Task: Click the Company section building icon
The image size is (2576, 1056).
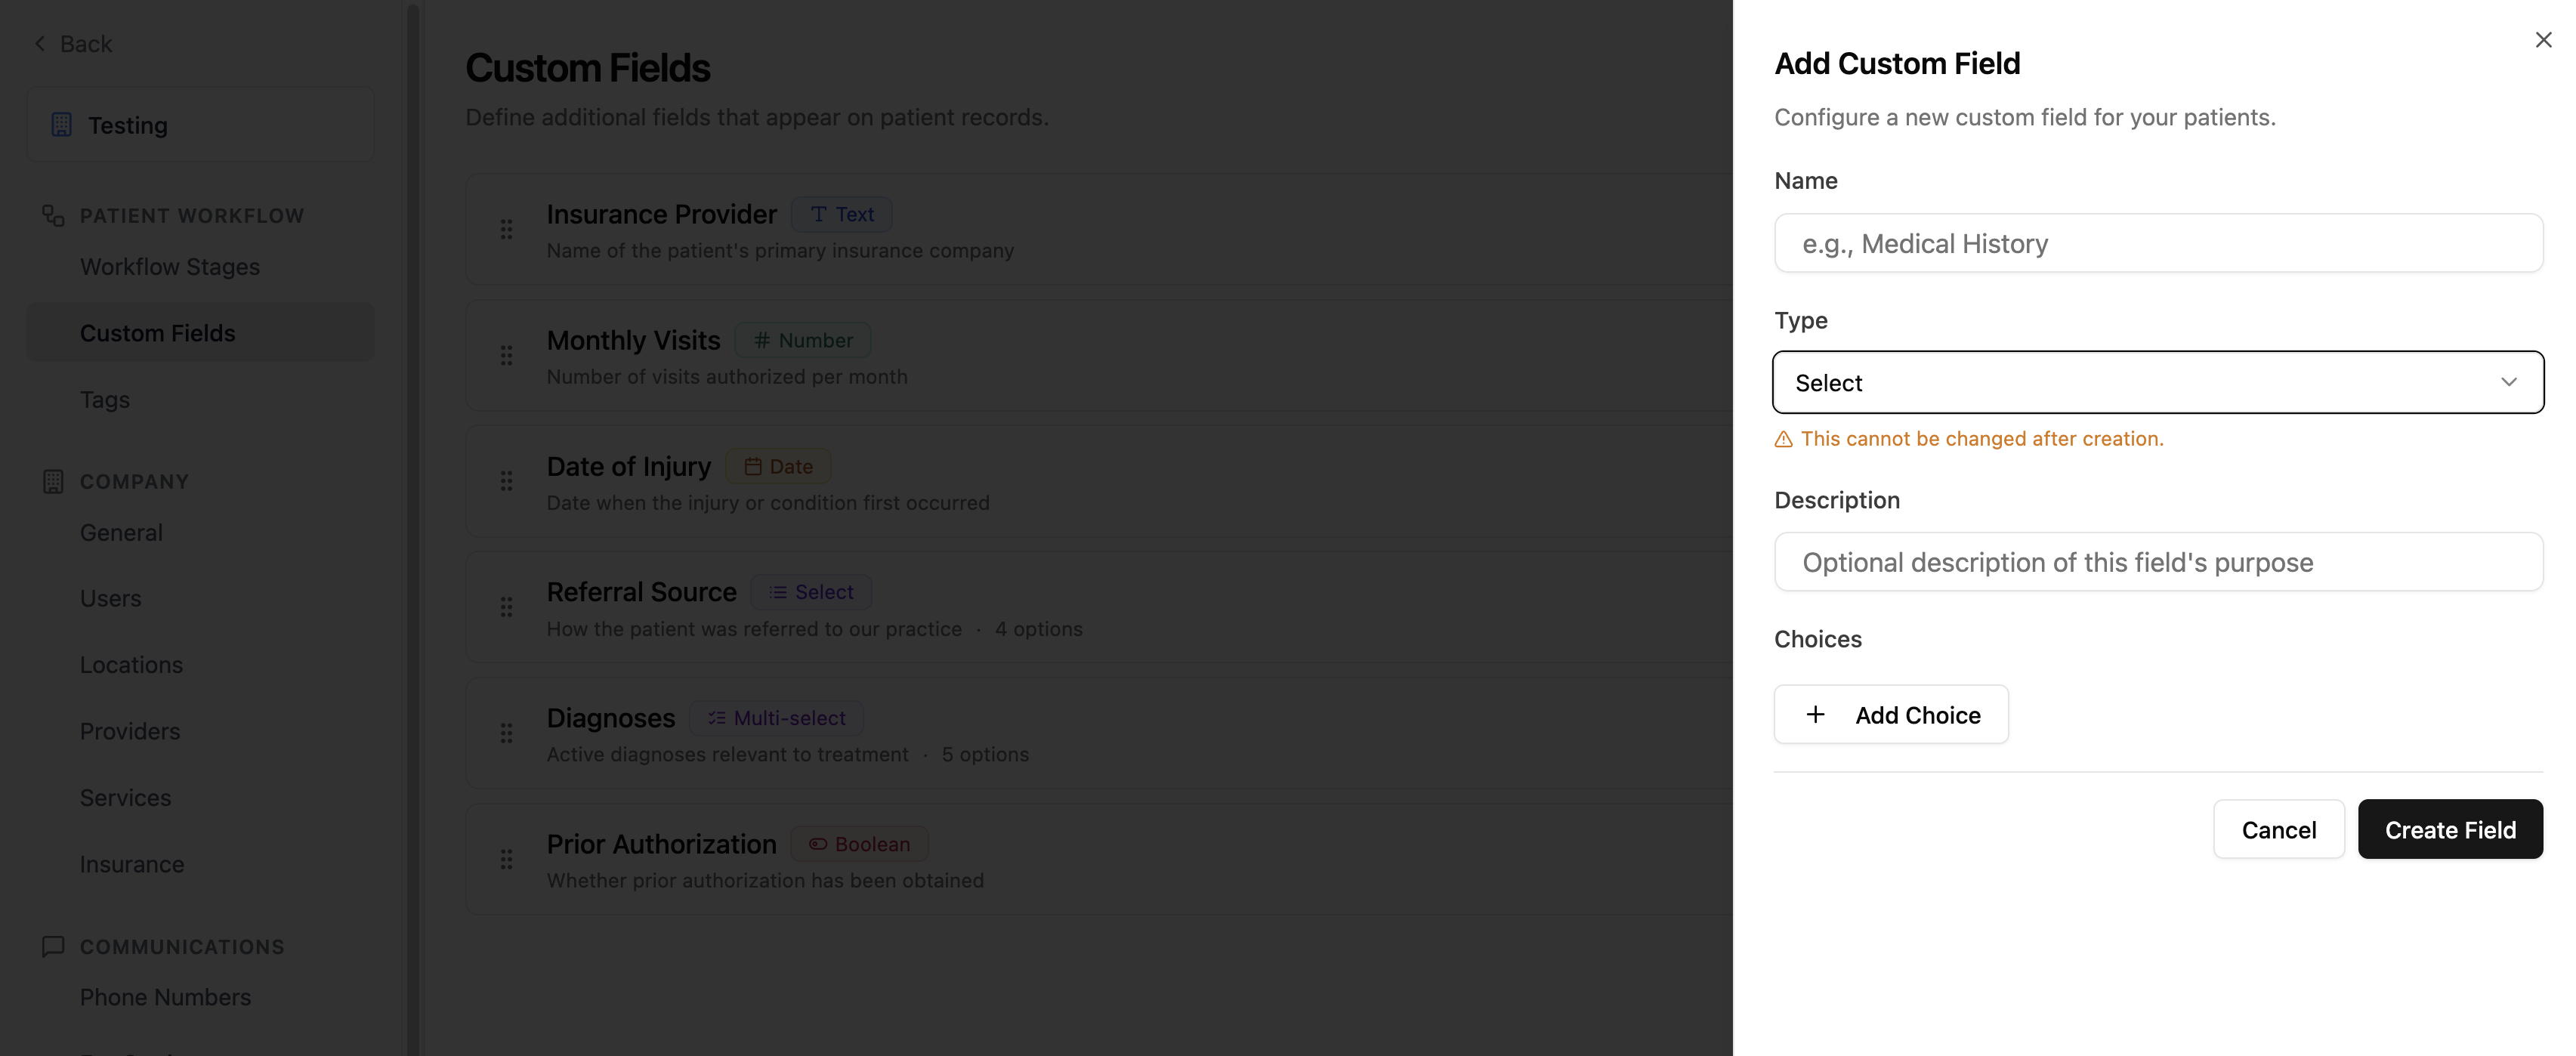Action: pos(53,481)
